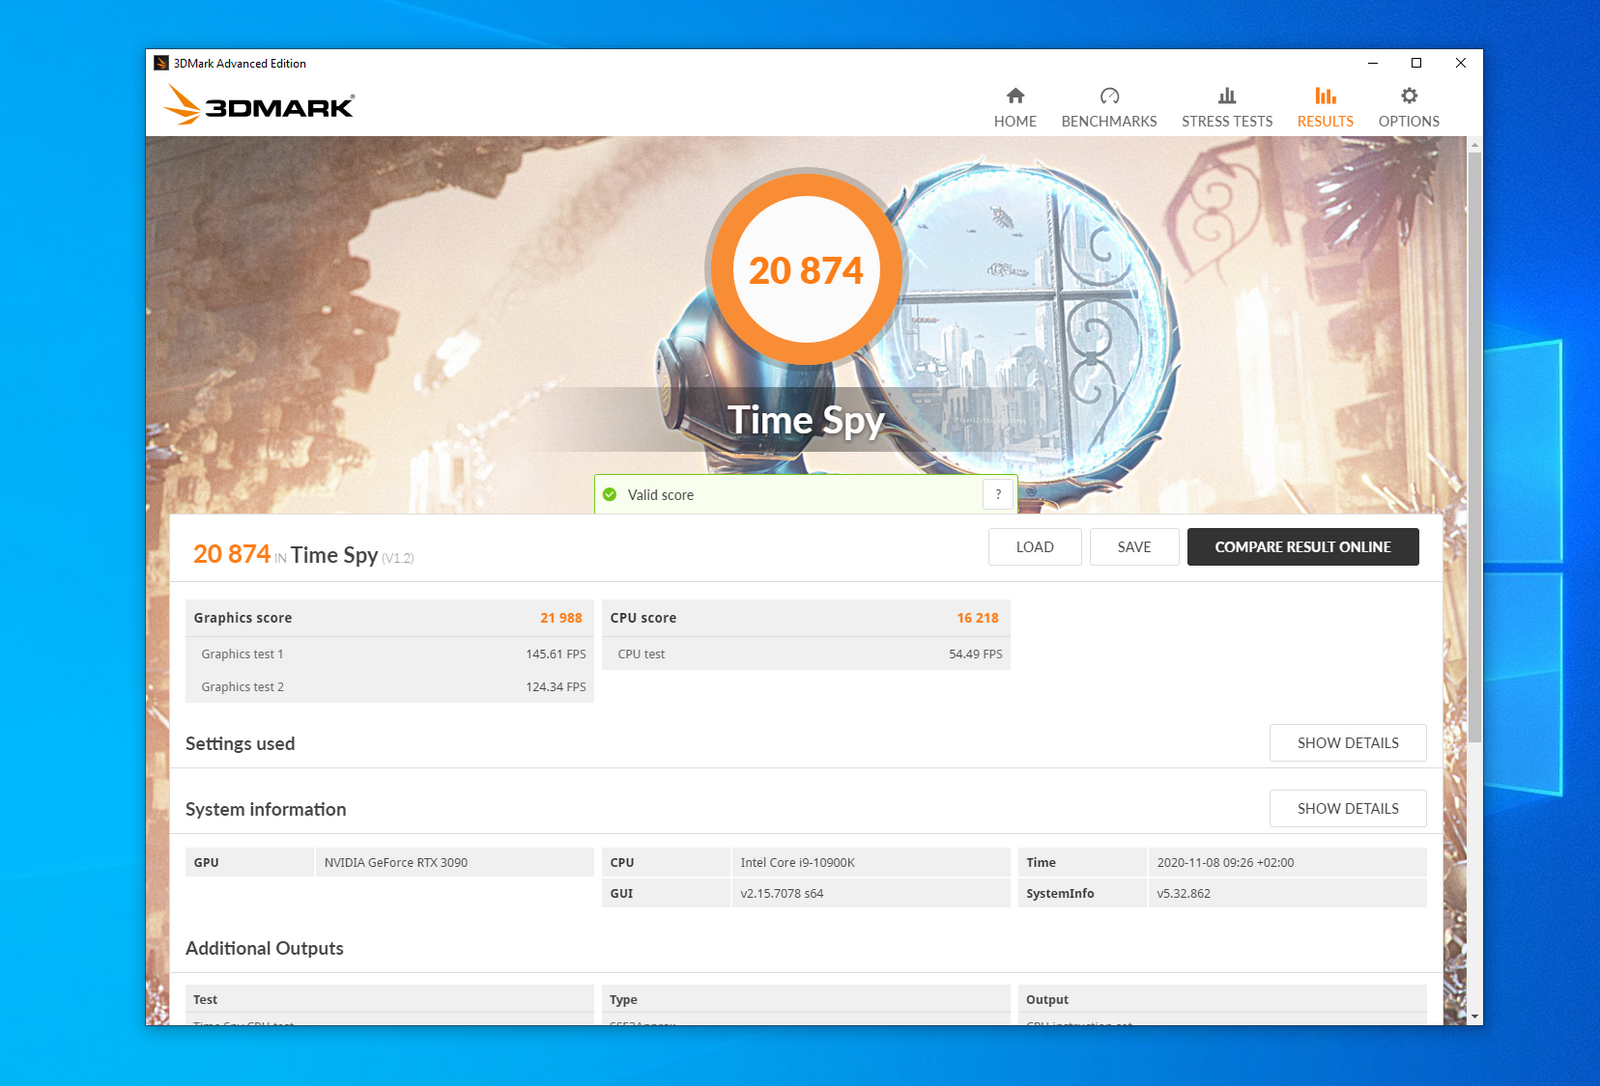Screen dimensions: 1600x1086
Task: Click the SAVE button
Action: pyautogui.click(x=1134, y=547)
